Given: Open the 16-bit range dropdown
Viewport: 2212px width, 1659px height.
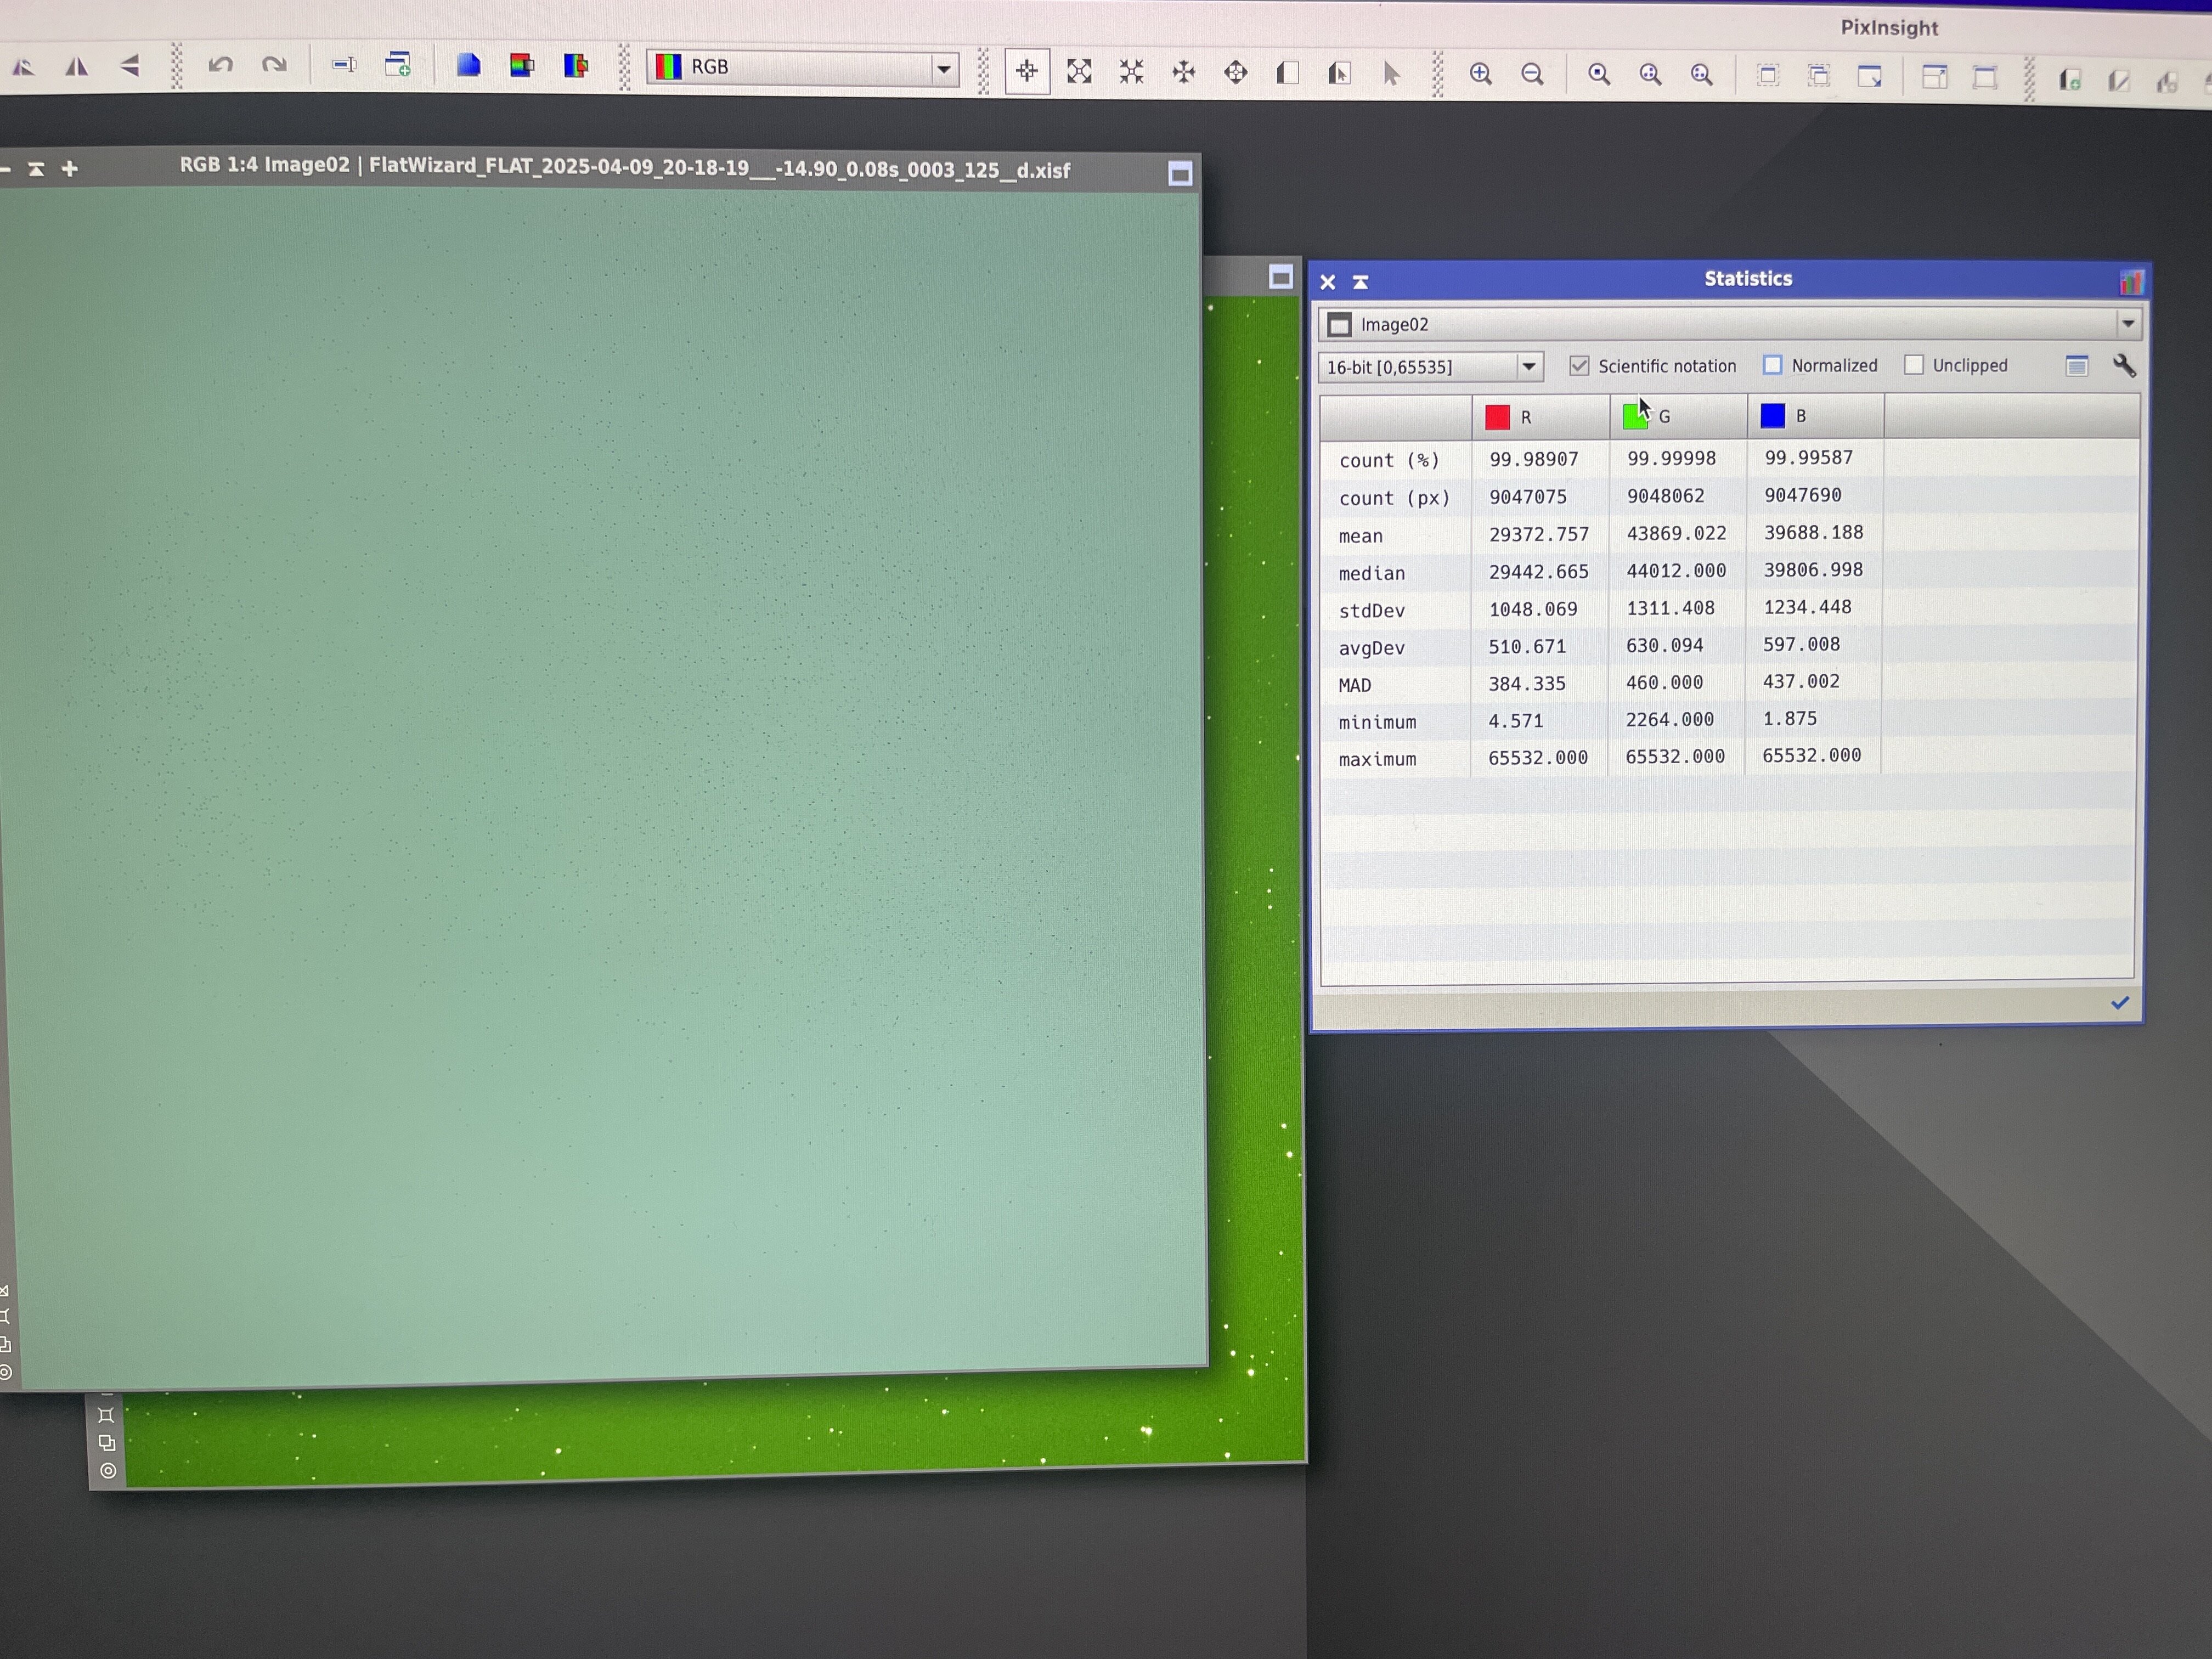Looking at the screenshot, I should click(1528, 367).
